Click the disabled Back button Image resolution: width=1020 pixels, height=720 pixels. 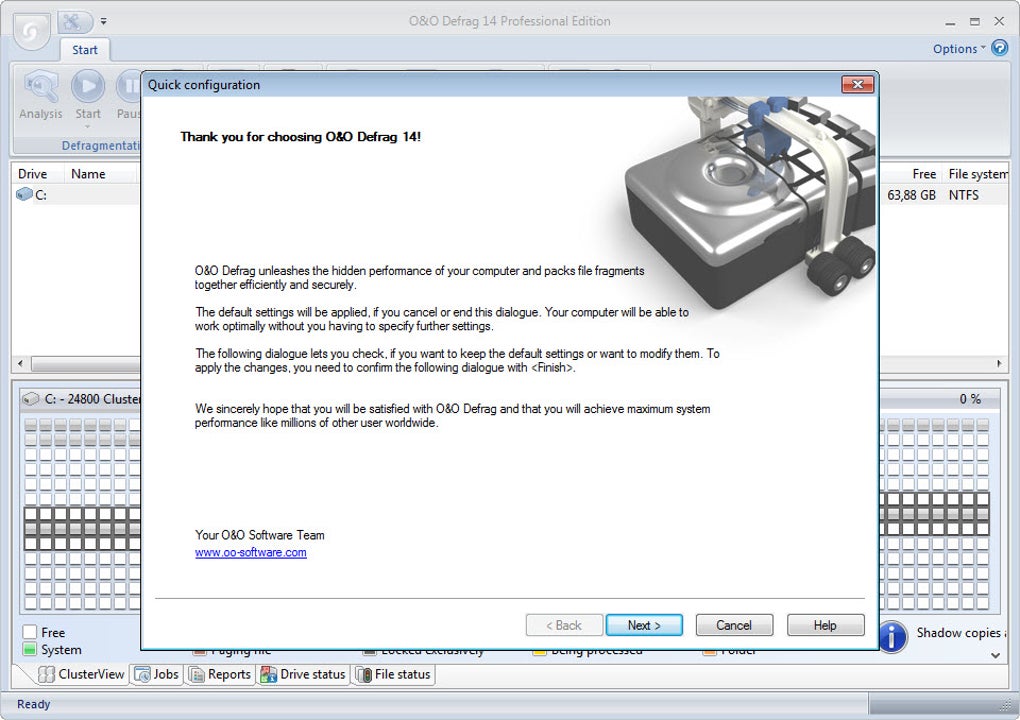click(564, 625)
